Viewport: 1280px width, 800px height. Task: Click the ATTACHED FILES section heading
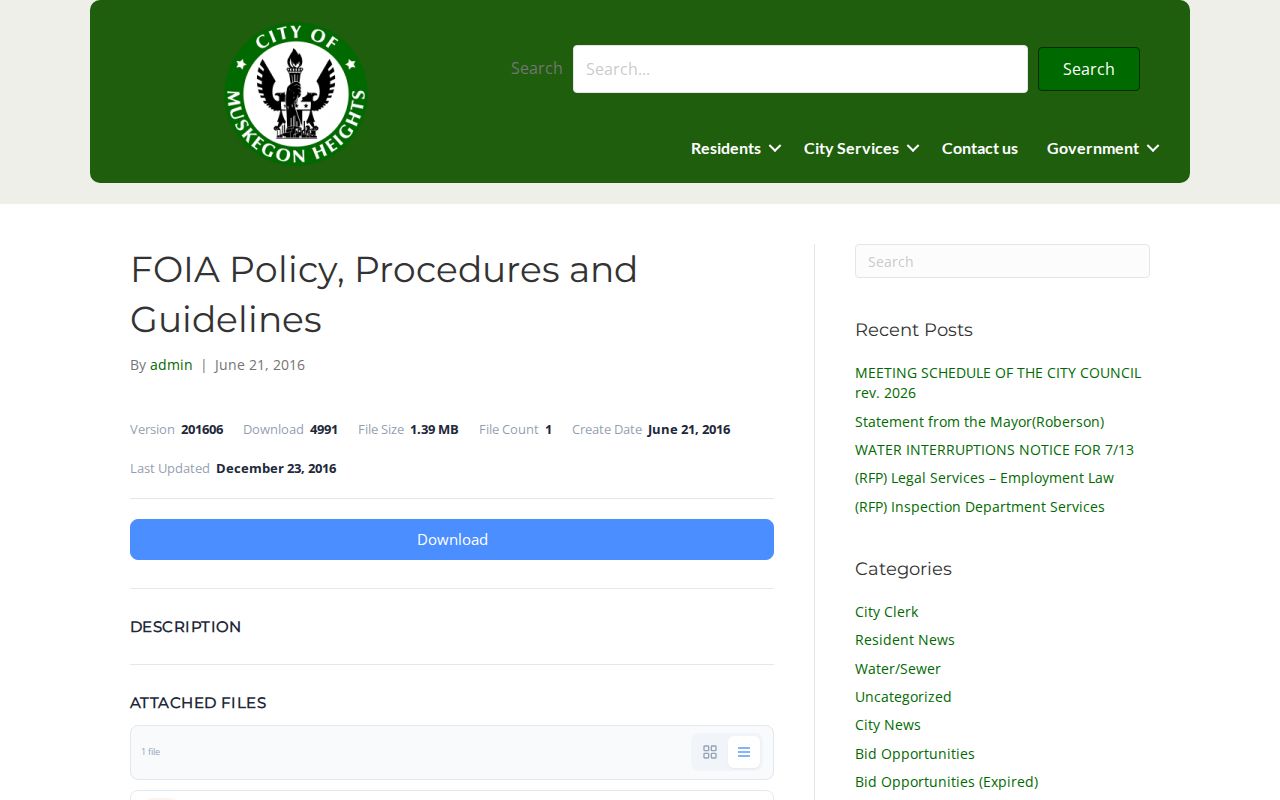point(198,703)
